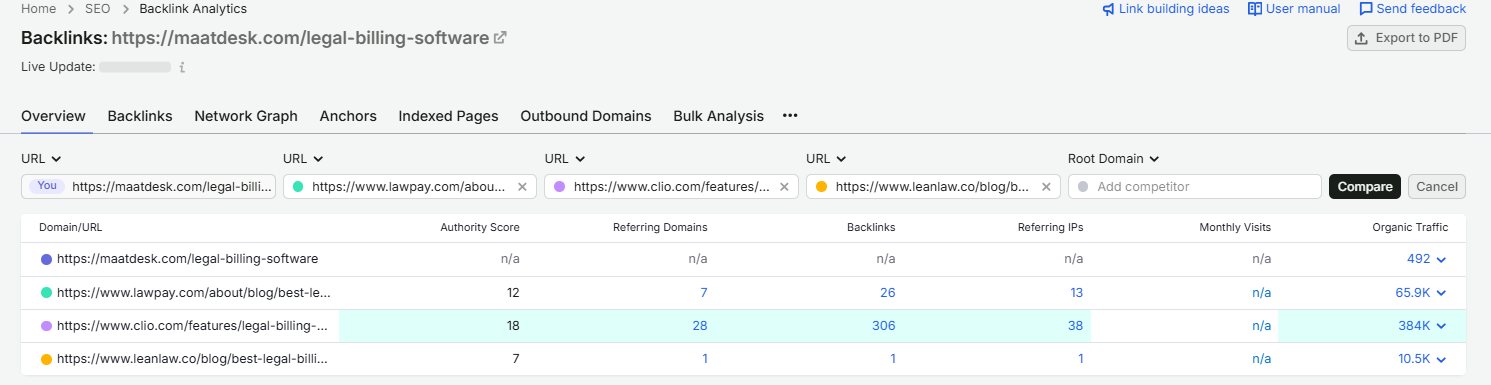Click the Send feedback link
The image size is (1491, 385).
tap(1412, 9)
